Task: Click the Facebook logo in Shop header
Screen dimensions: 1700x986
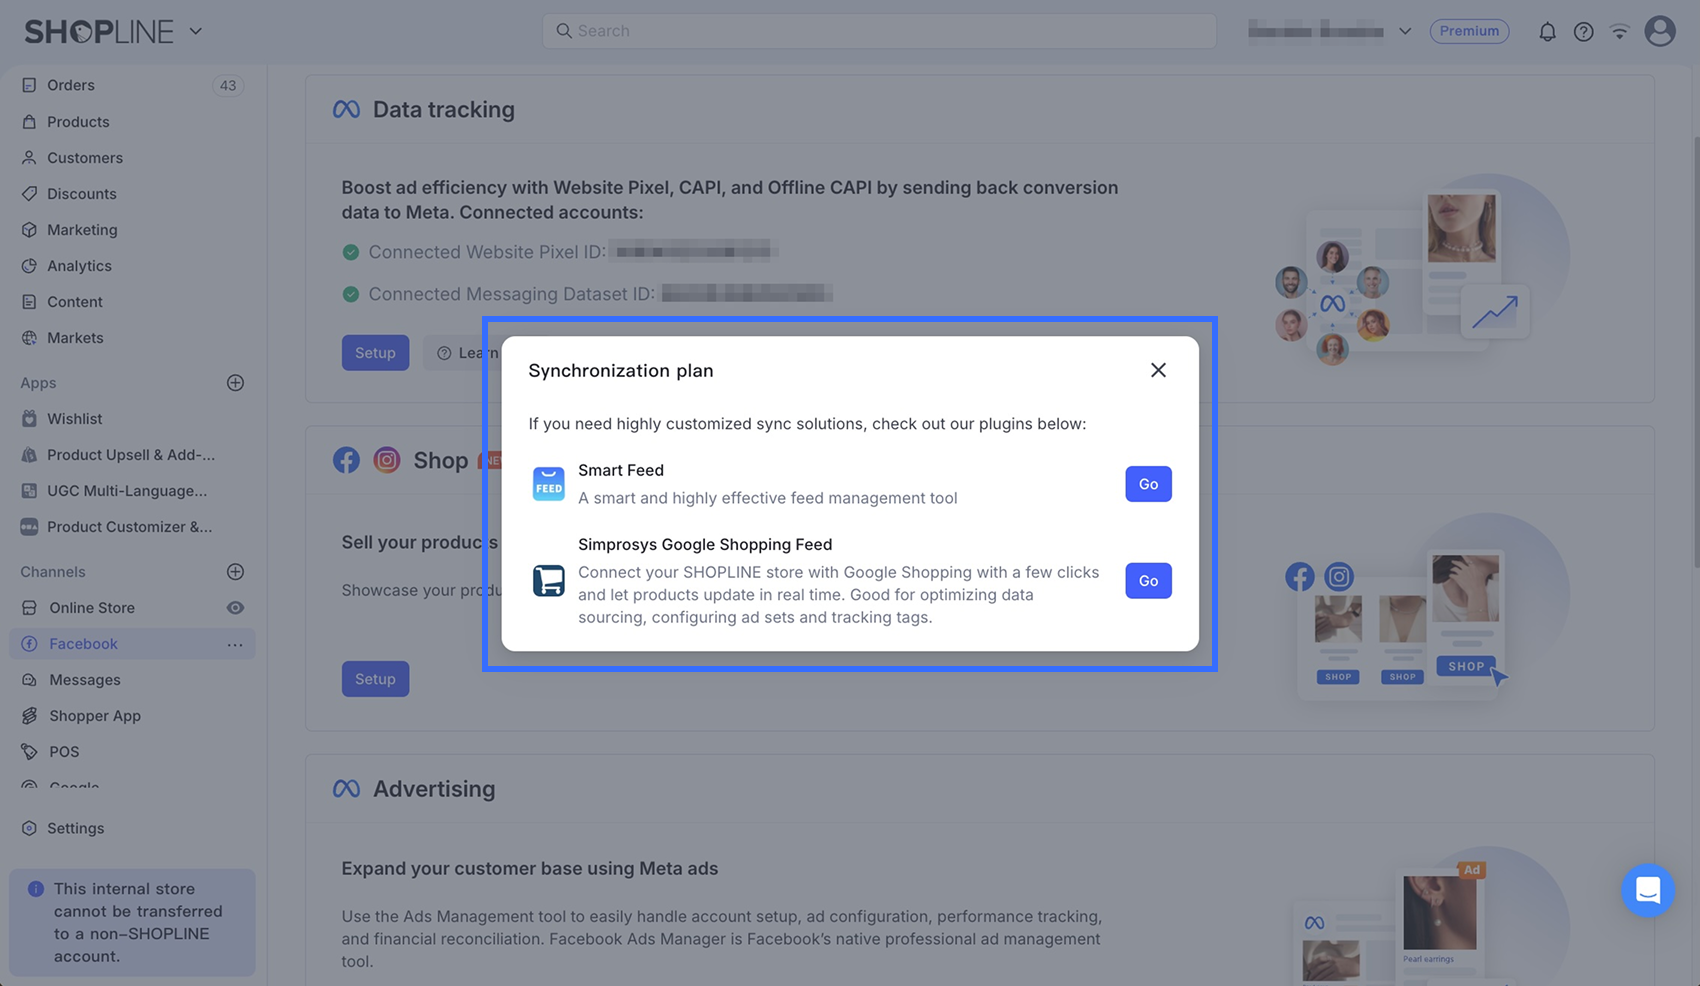Action: point(346,460)
